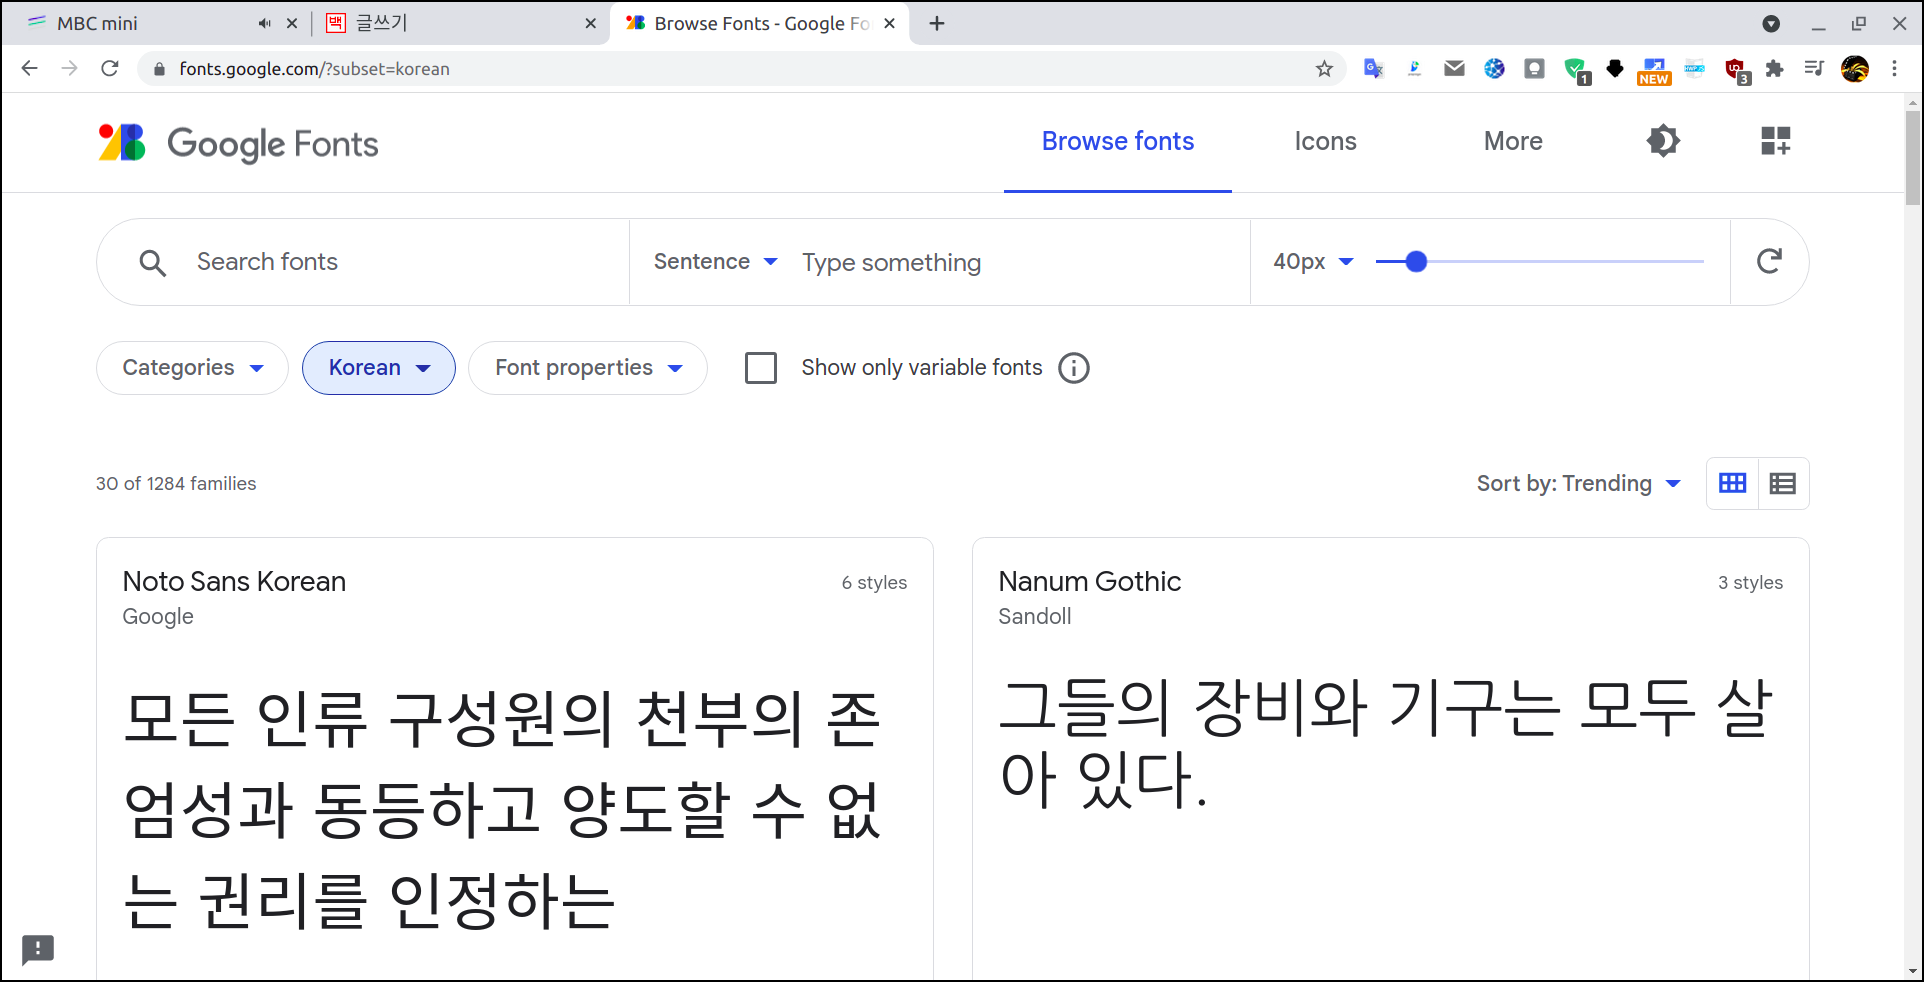Toggle dark theme with the brightness icon
Image resolution: width=1924 pixels, height=982 pixels.
tap(1663, 141)
